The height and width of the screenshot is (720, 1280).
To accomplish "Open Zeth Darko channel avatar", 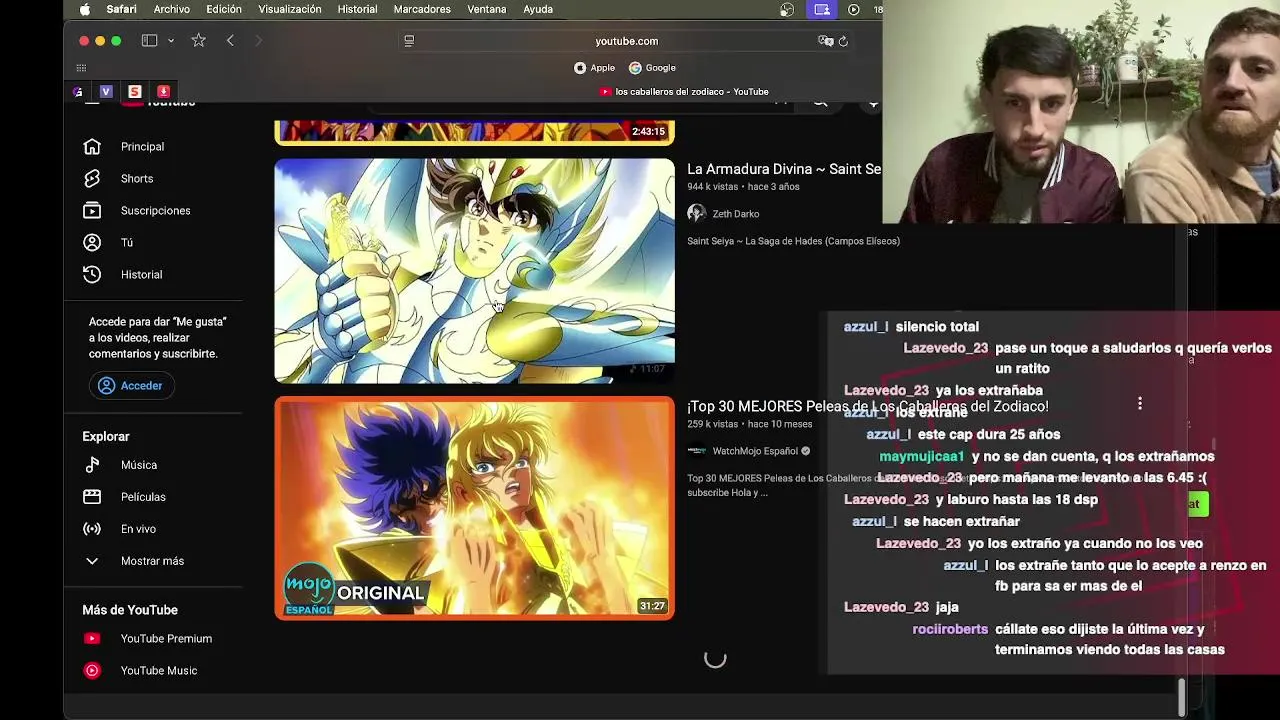I will pos(696,214).
